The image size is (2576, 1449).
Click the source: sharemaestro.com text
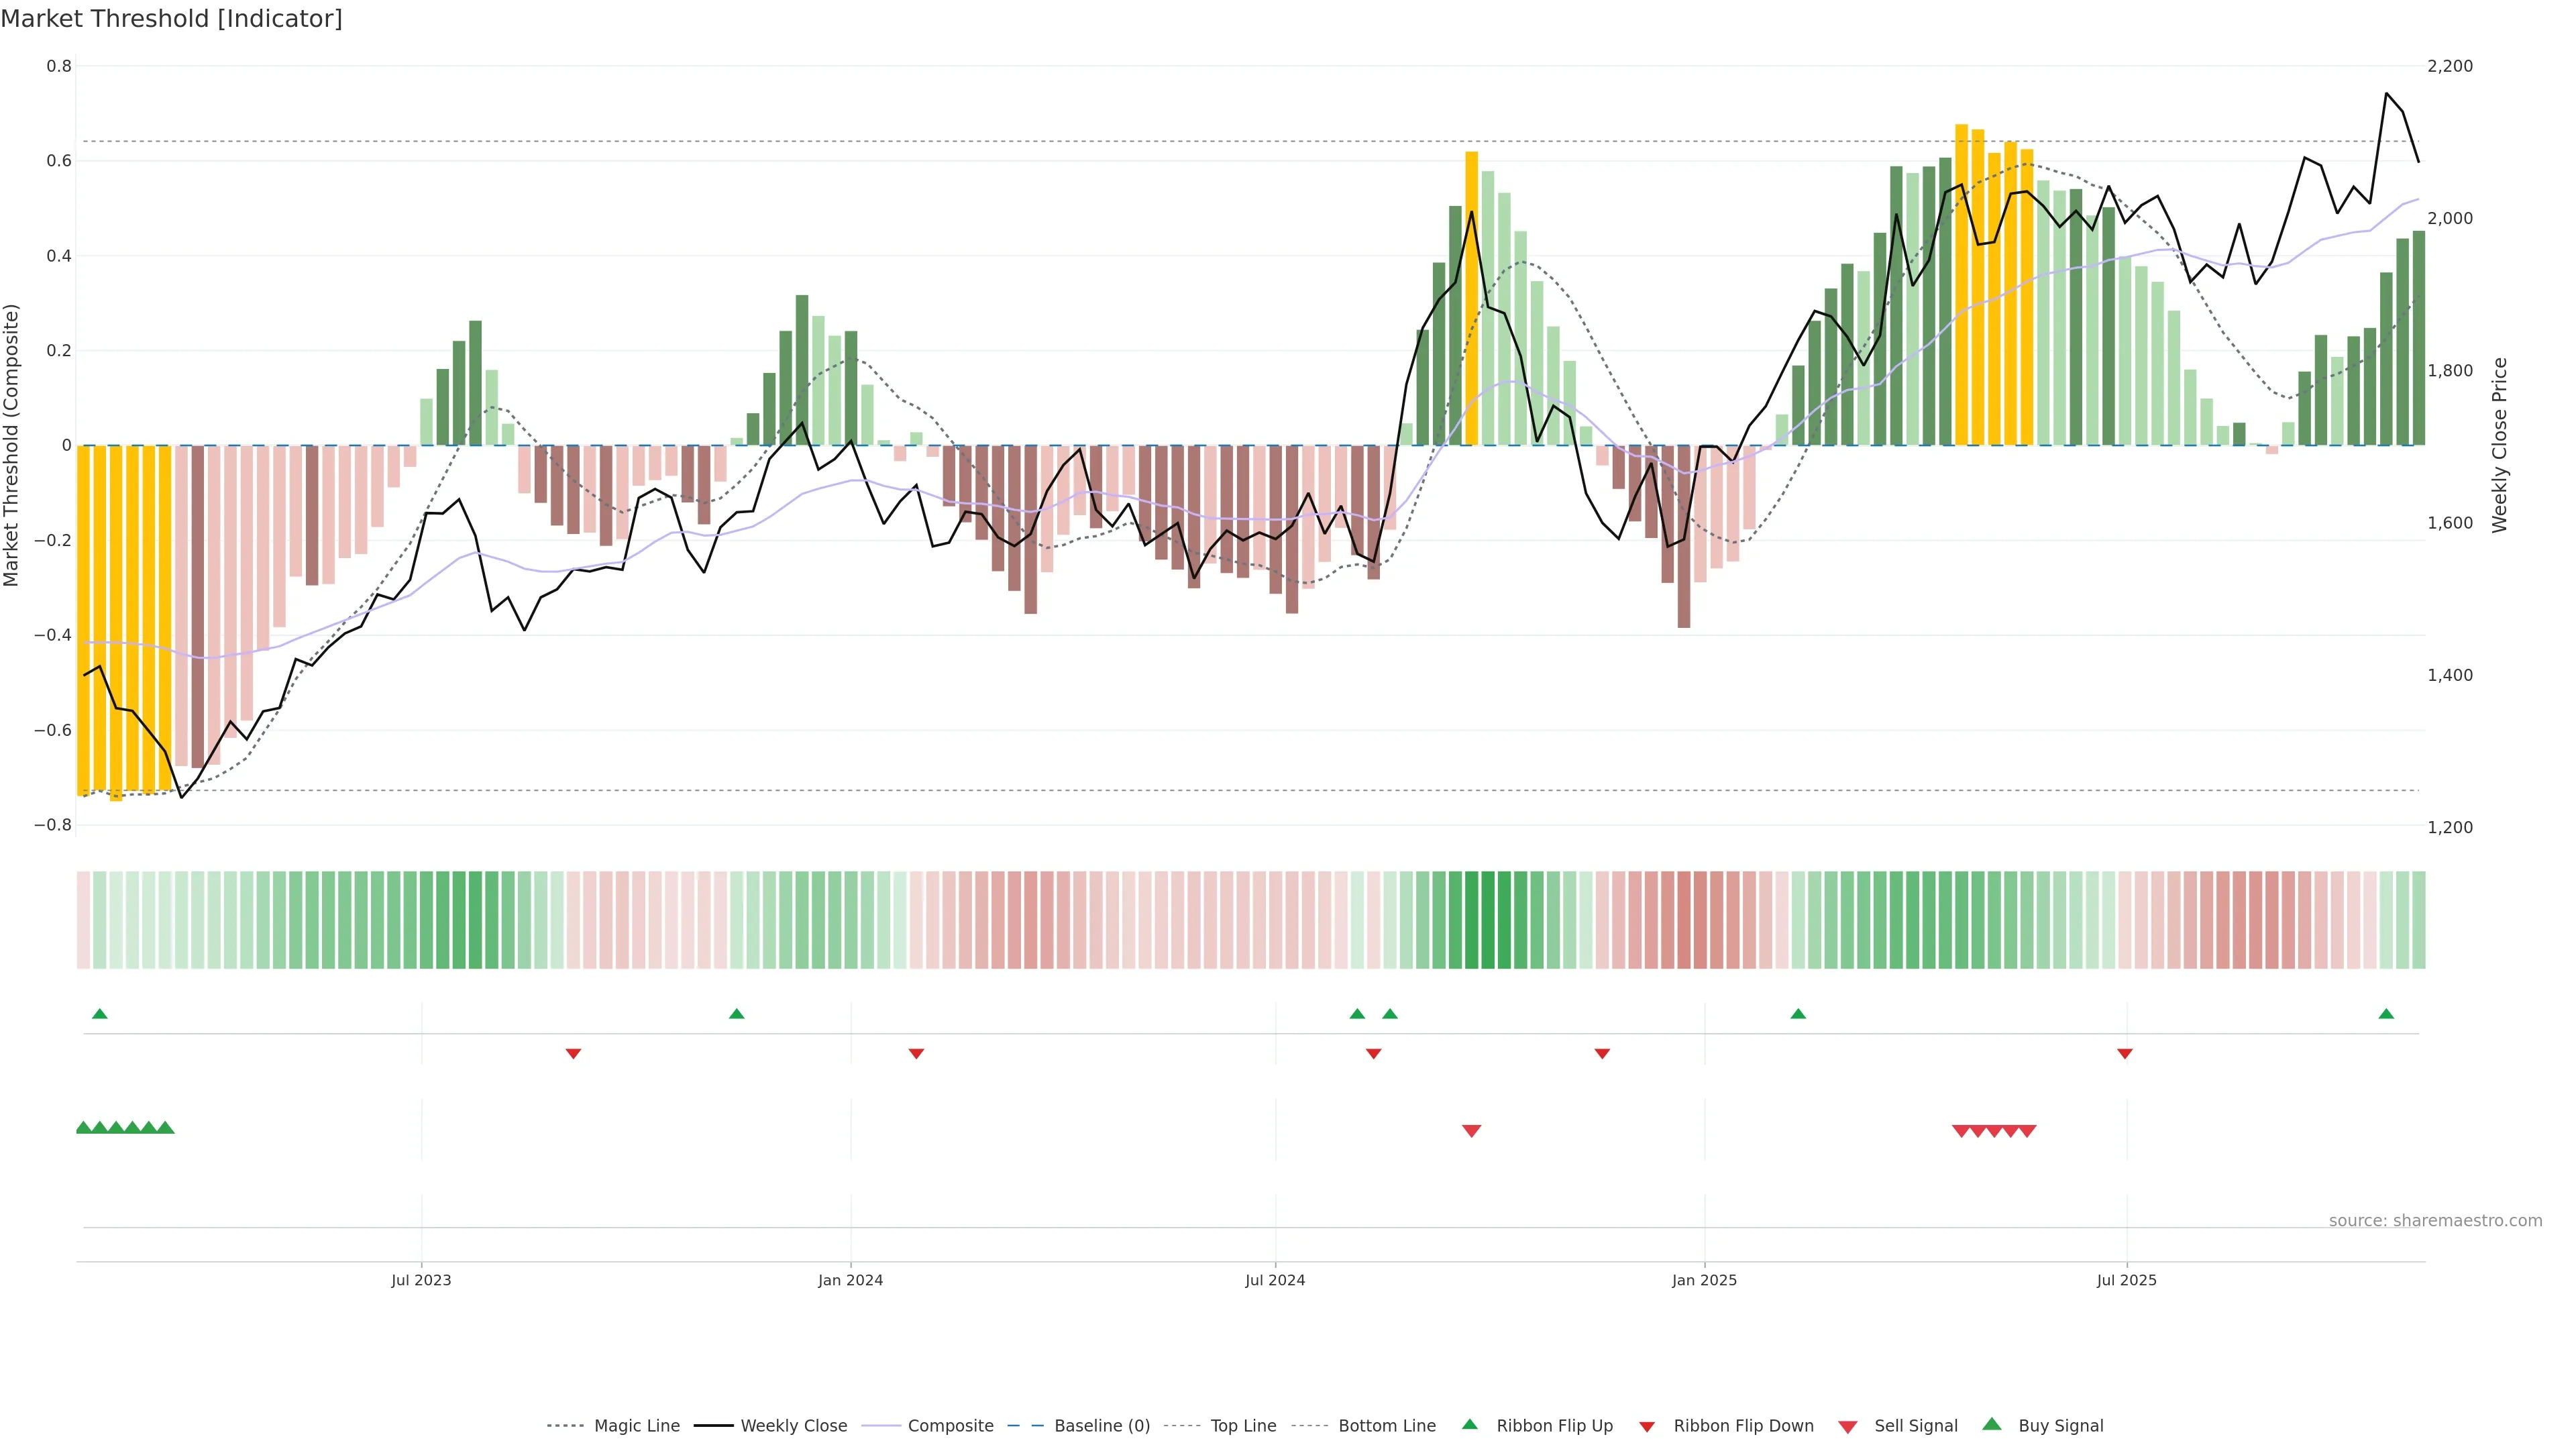[2435, 1221]
